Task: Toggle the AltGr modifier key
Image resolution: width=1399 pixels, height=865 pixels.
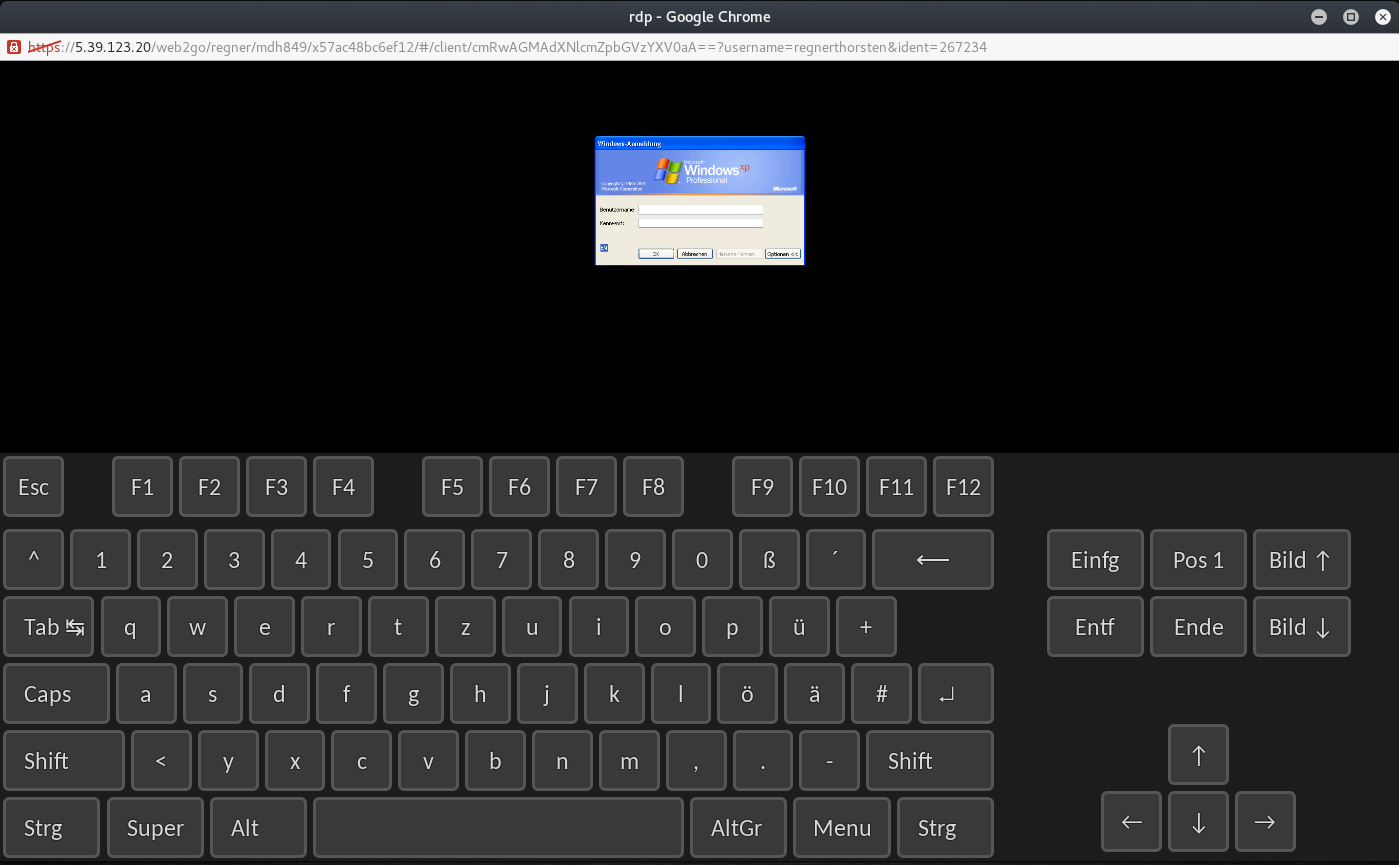Action: click(x=737, y=828)
